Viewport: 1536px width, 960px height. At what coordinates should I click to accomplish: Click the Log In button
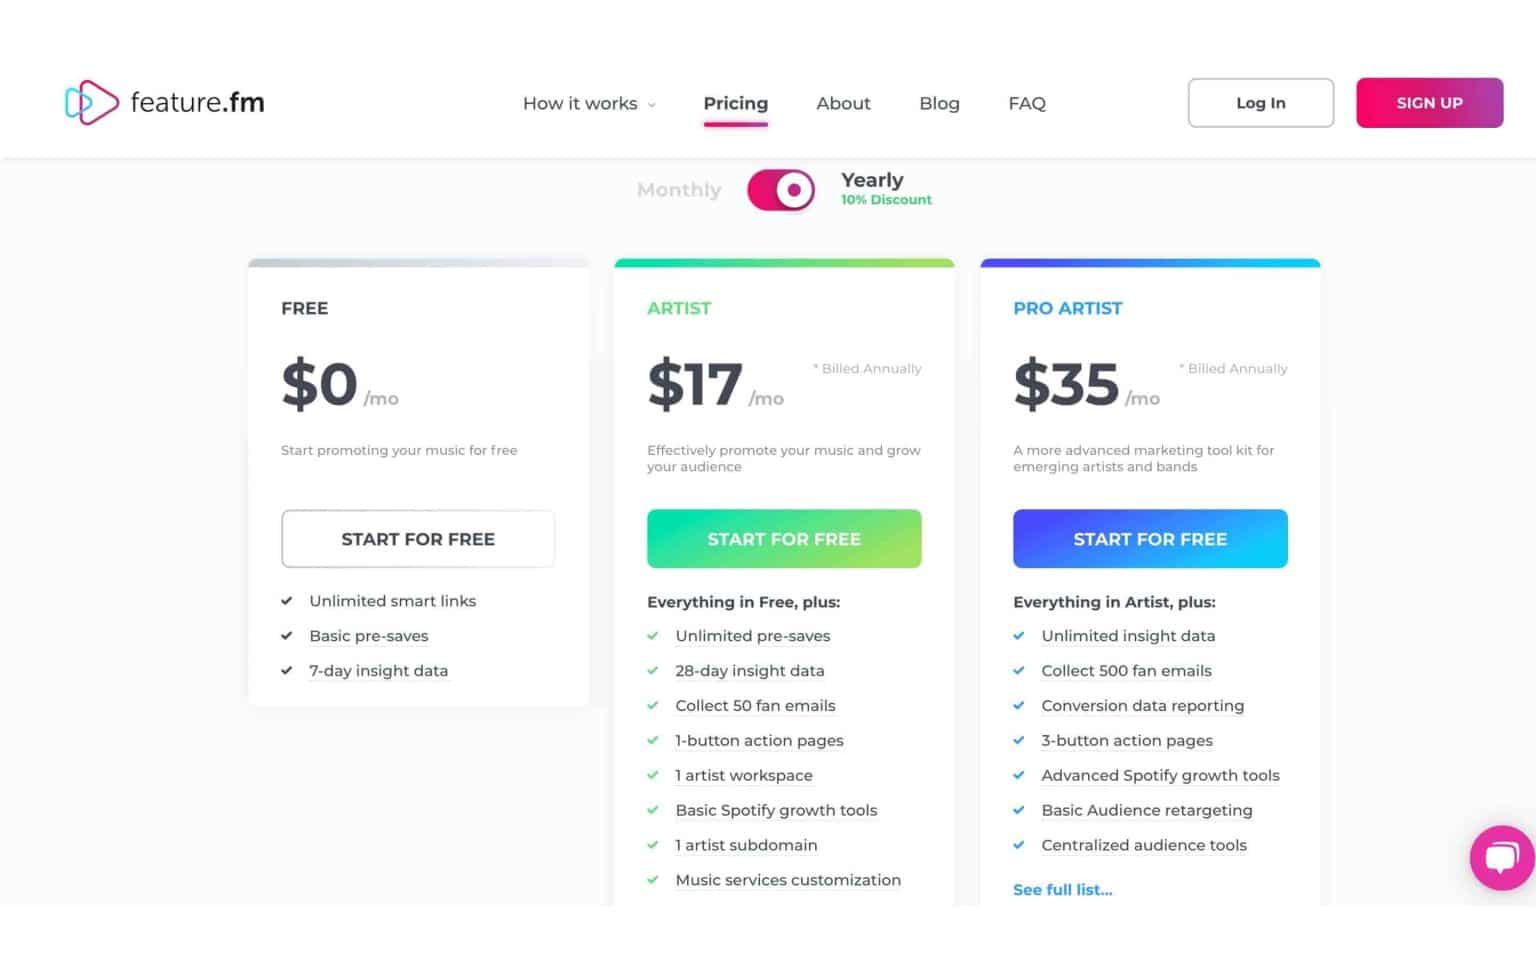1260,102
